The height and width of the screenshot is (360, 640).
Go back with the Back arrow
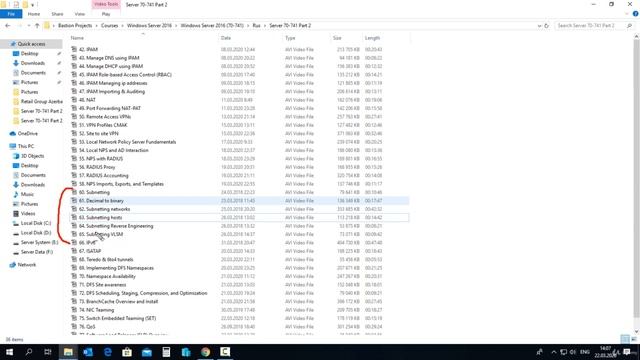(8, 25)
